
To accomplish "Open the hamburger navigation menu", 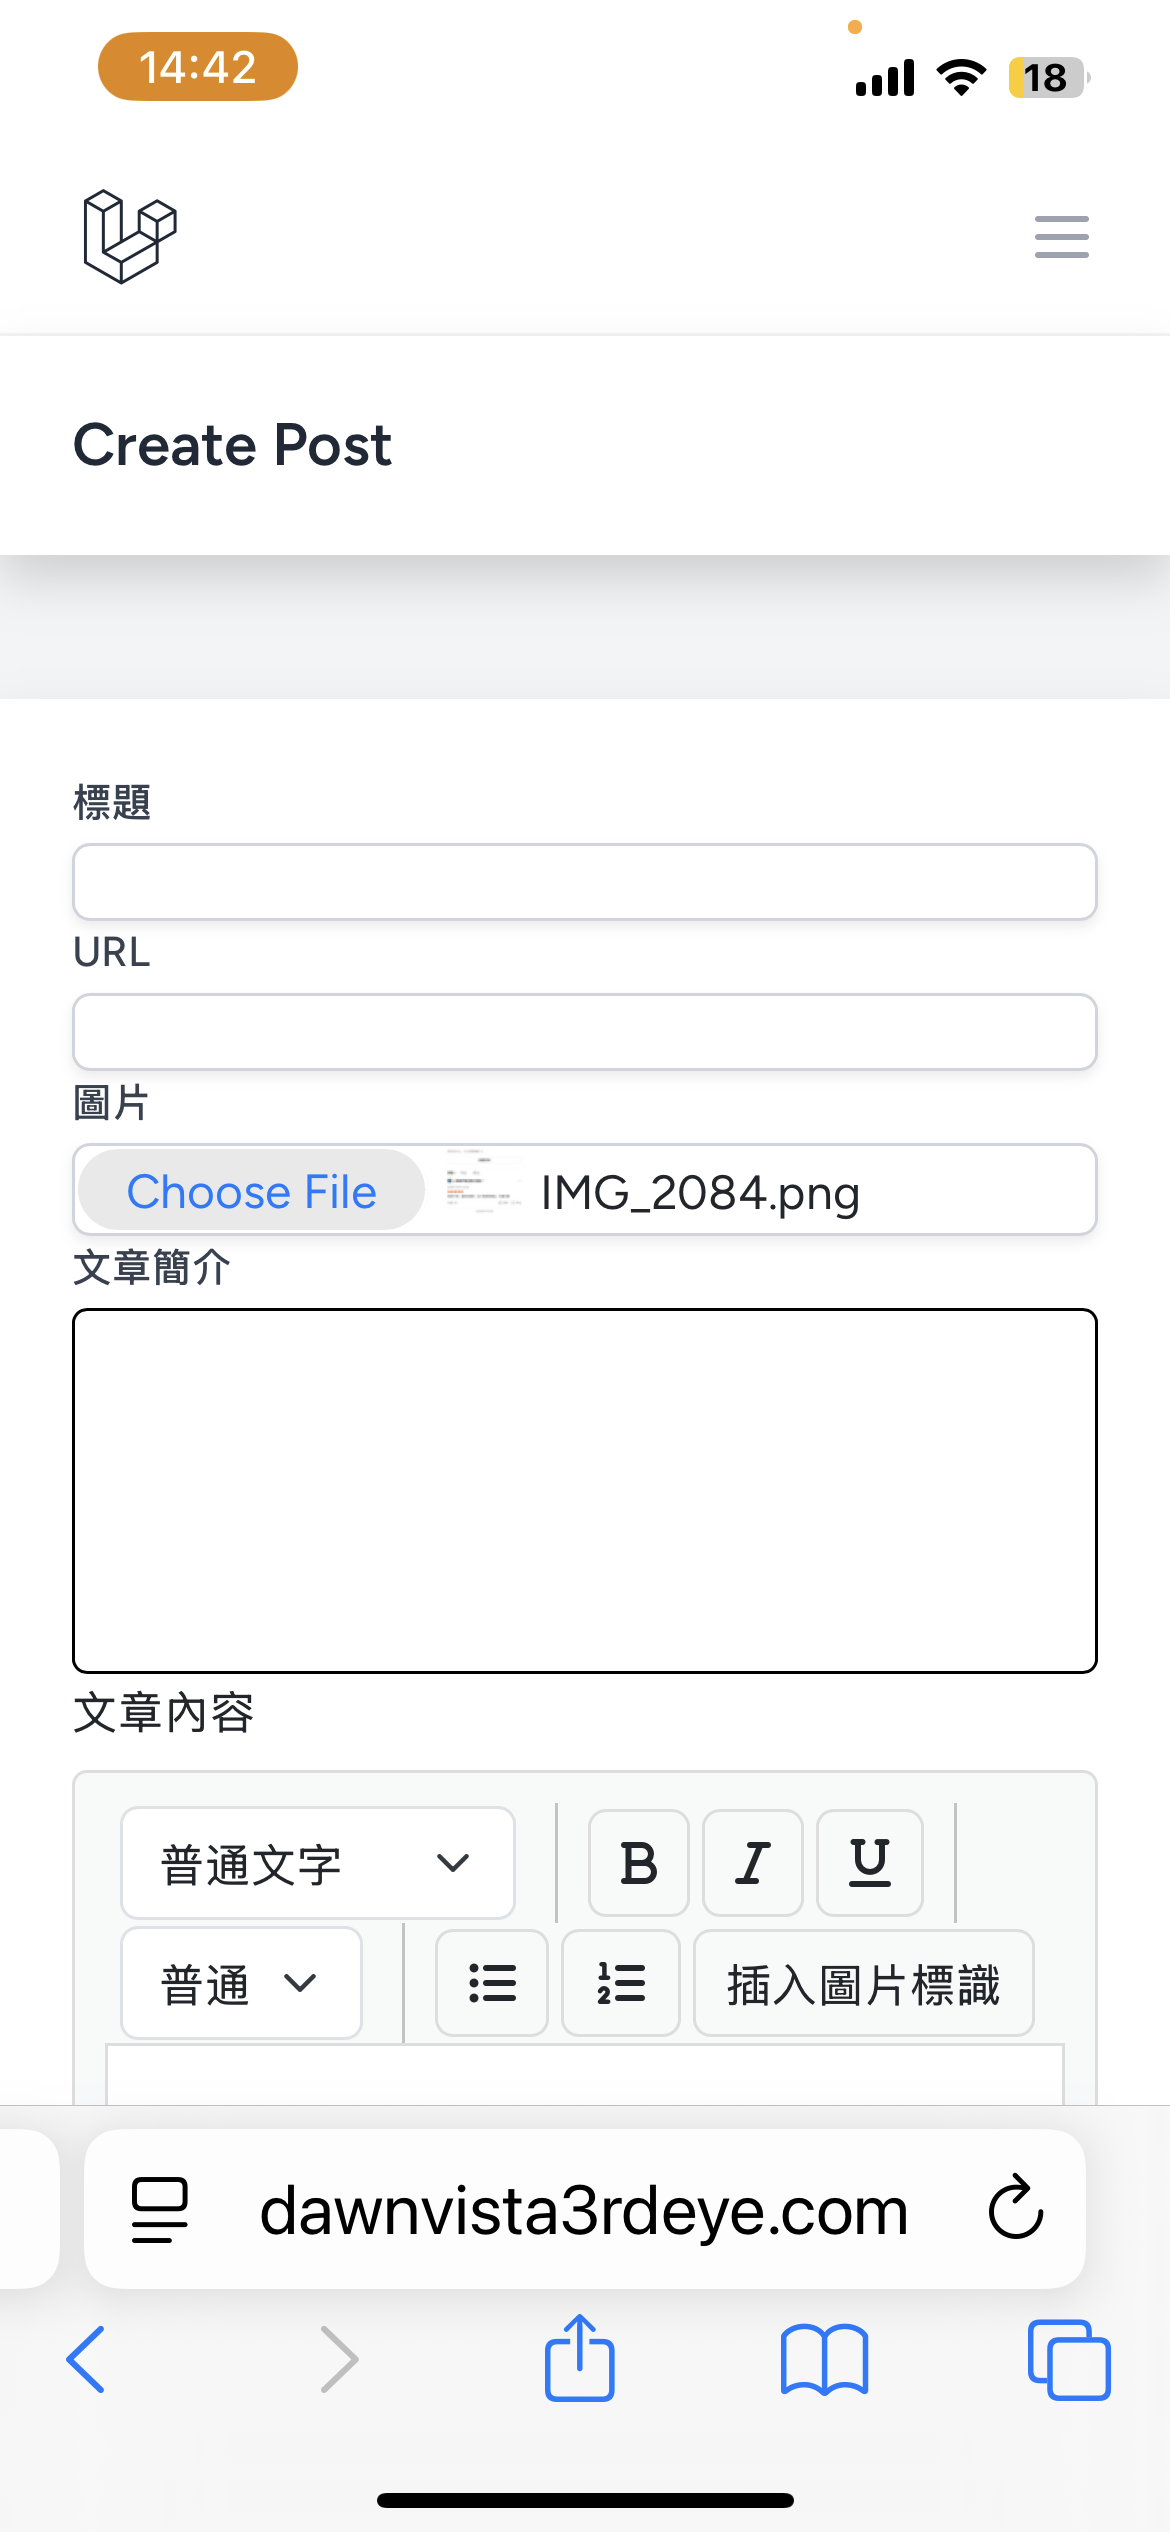I will [1061, 237].
